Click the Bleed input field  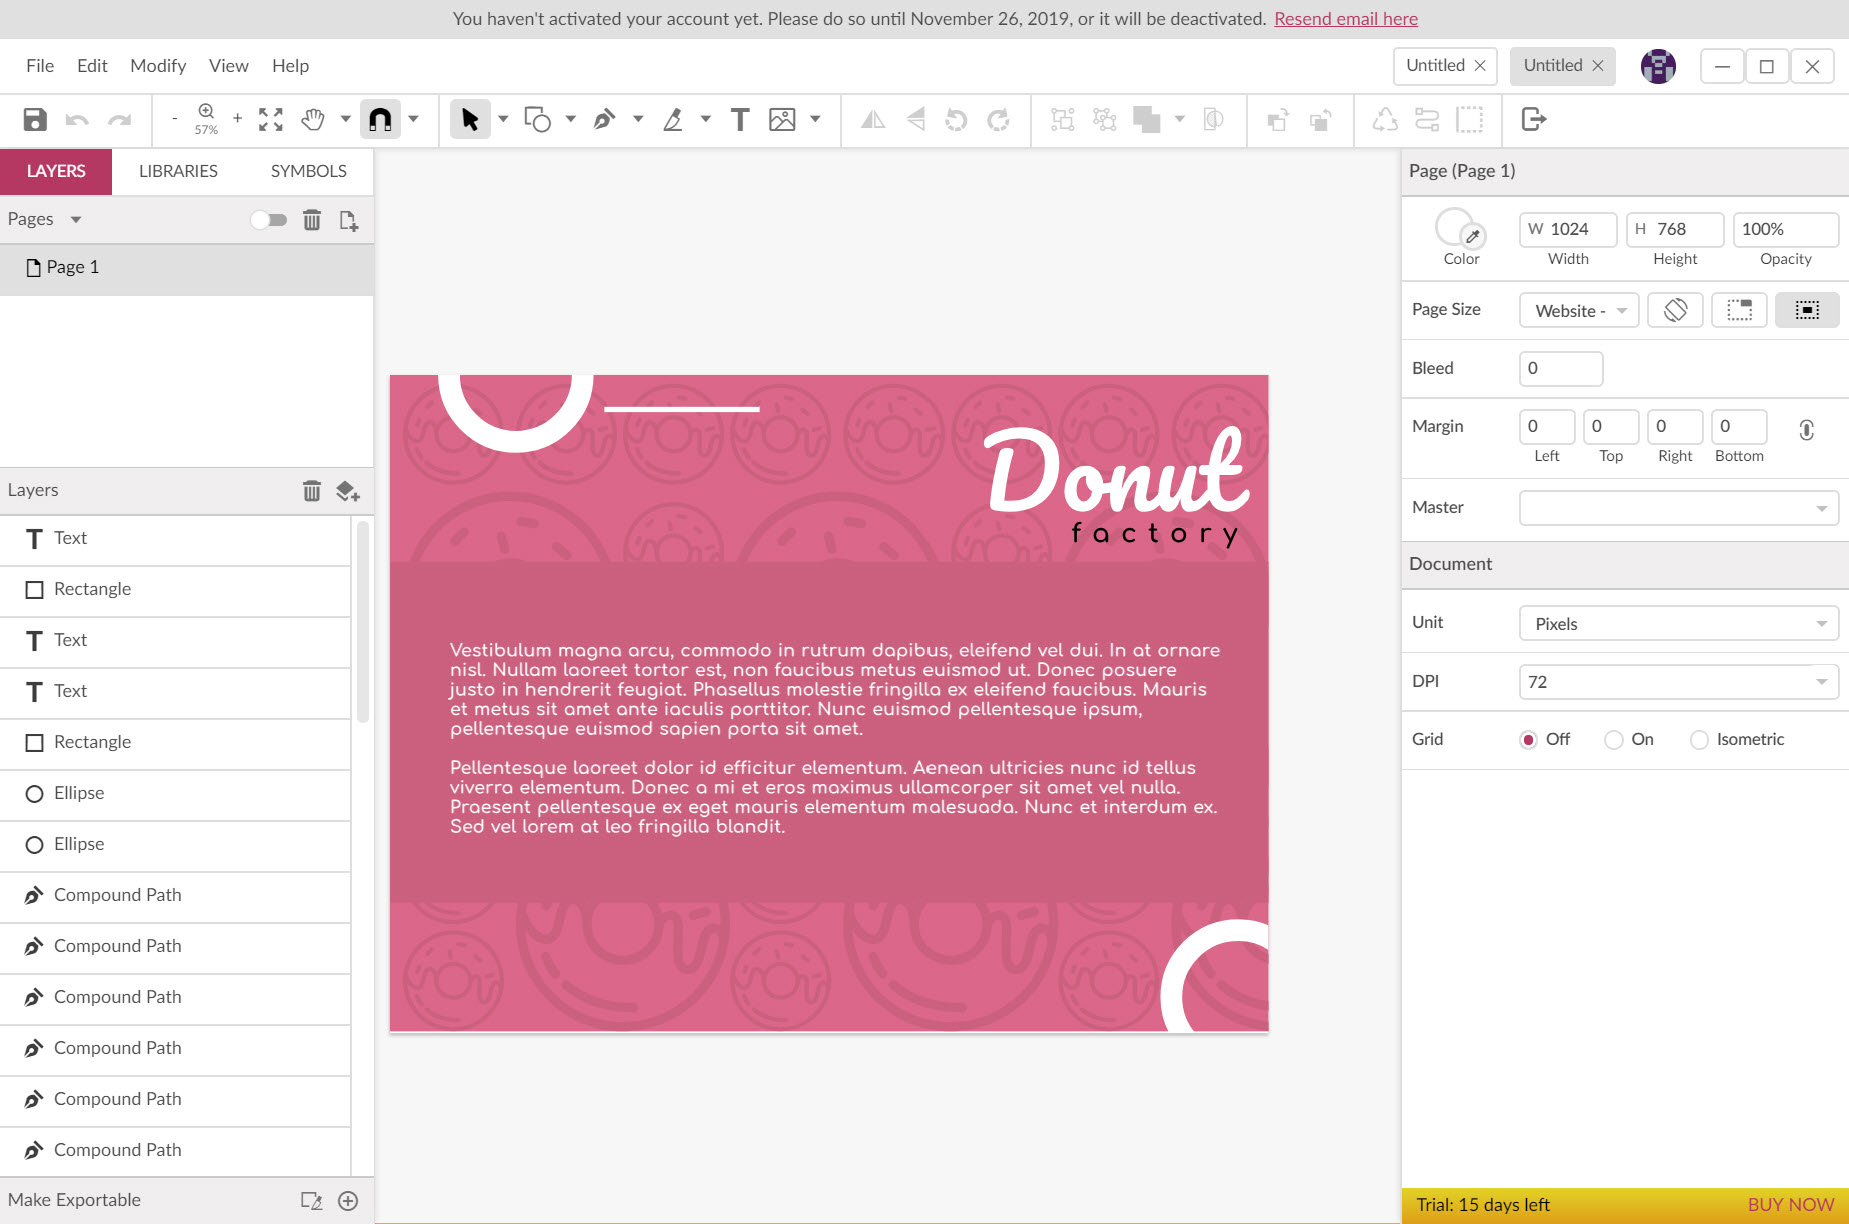[x=1561, y=368]
